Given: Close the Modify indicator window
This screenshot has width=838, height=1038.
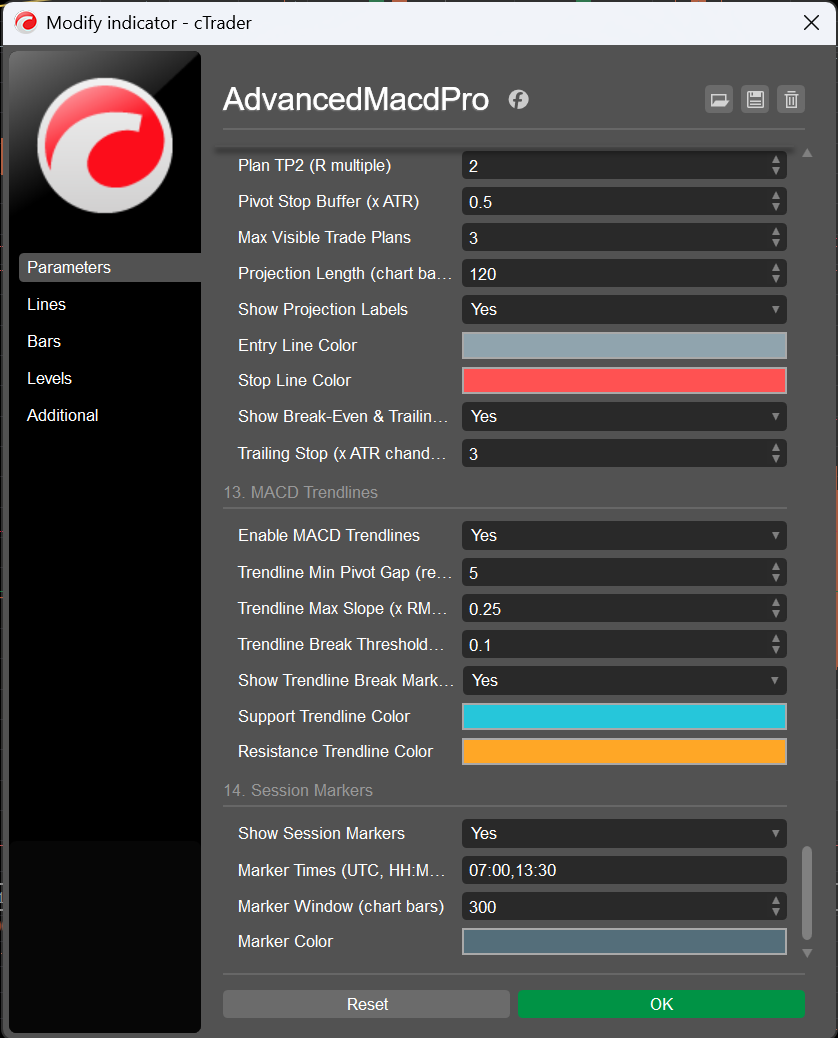Looking at the screenshot, I should click(812, 23).
